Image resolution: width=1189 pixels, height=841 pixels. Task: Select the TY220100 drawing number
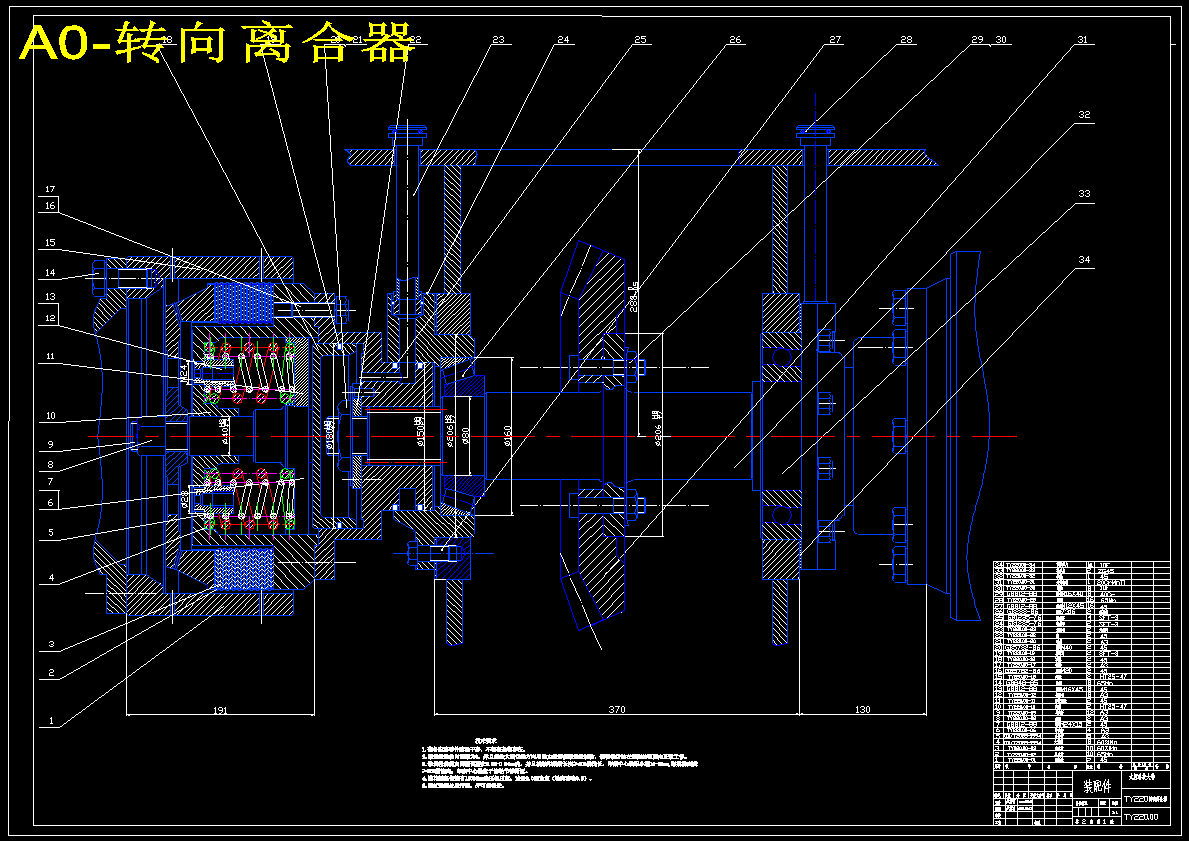(x=1141, y=817)
